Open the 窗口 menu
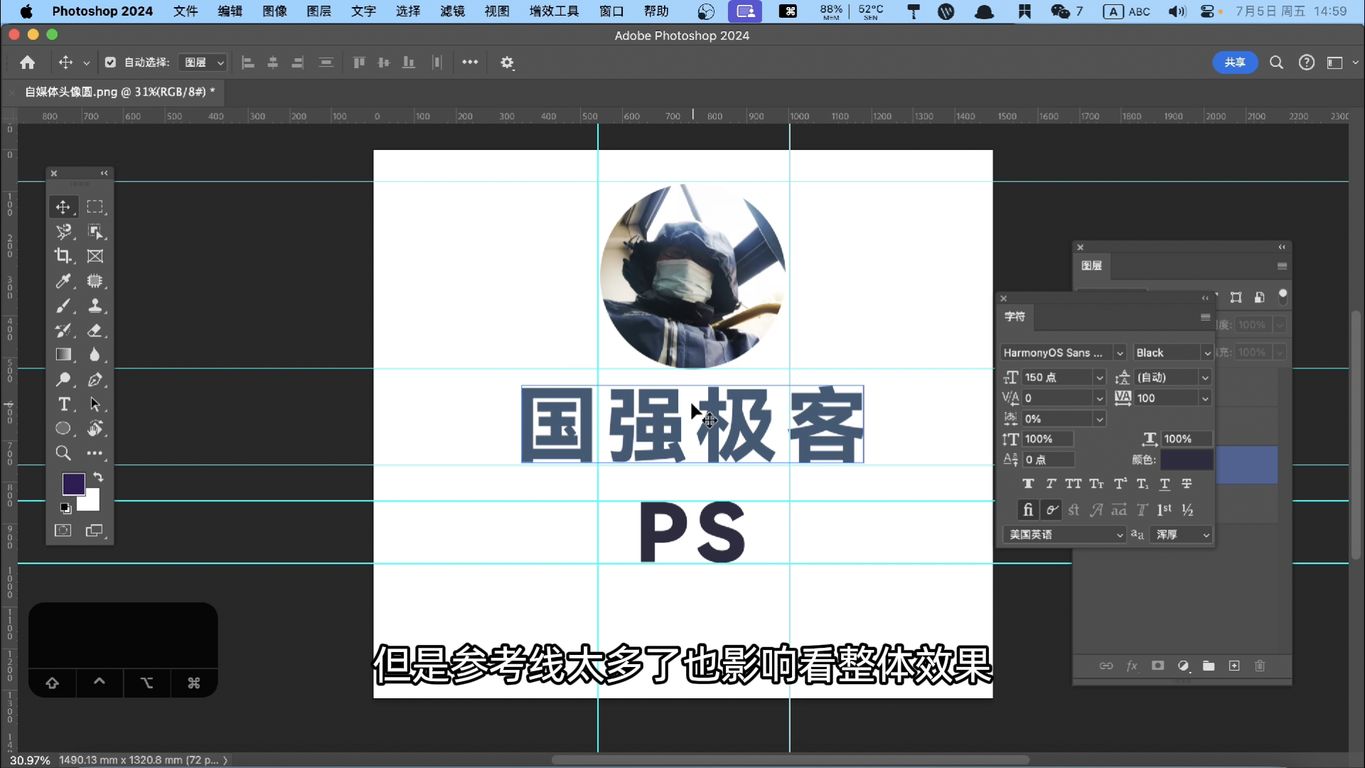The image size is (1365, 768). 611,11
